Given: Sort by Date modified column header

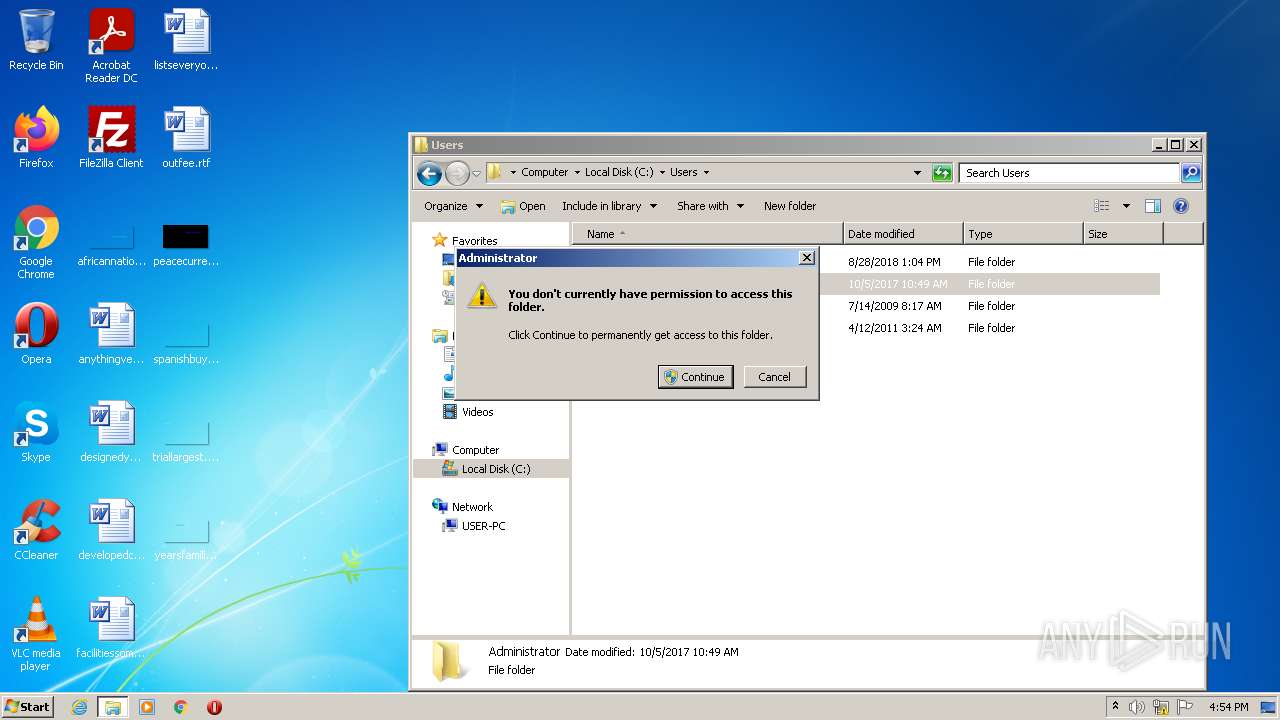Looking at the screenshot, I should pyautogui.click(x=903, y=234).
